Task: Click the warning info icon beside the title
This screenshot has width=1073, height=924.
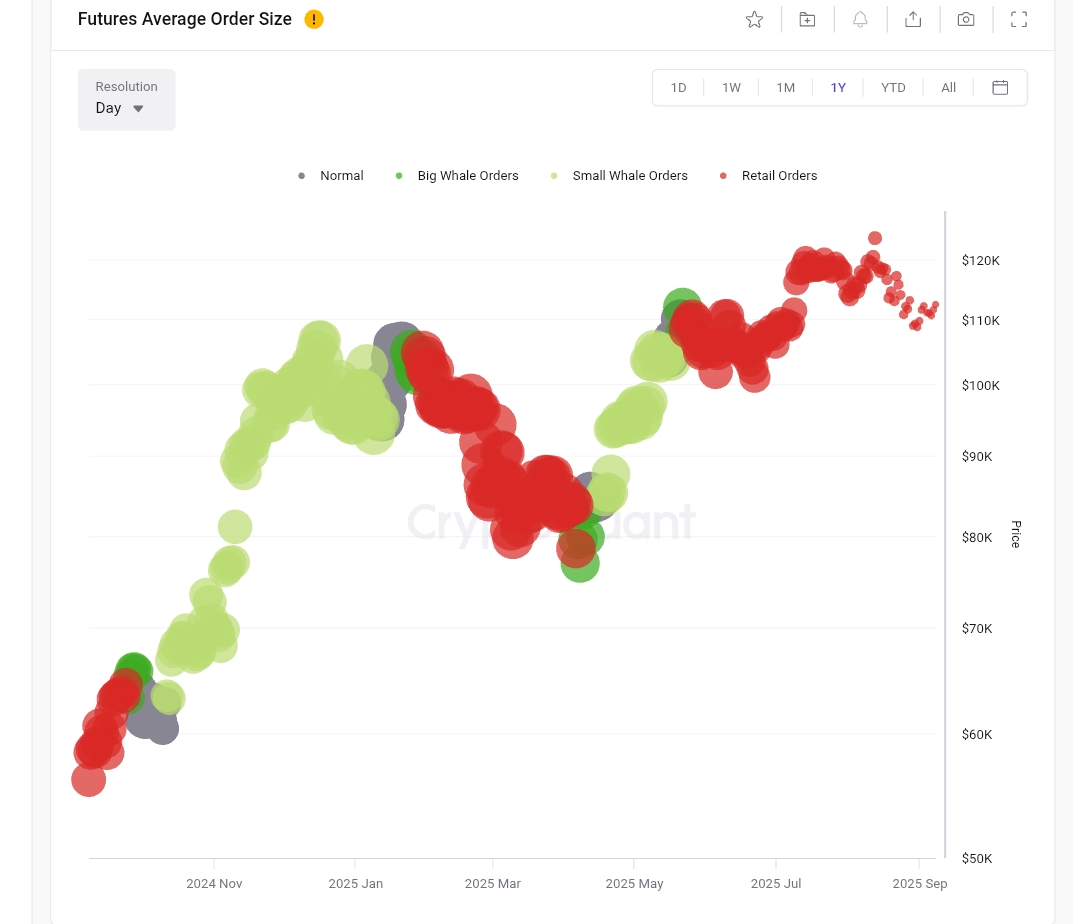Action: pyautogui.click(x=313, y=19)
